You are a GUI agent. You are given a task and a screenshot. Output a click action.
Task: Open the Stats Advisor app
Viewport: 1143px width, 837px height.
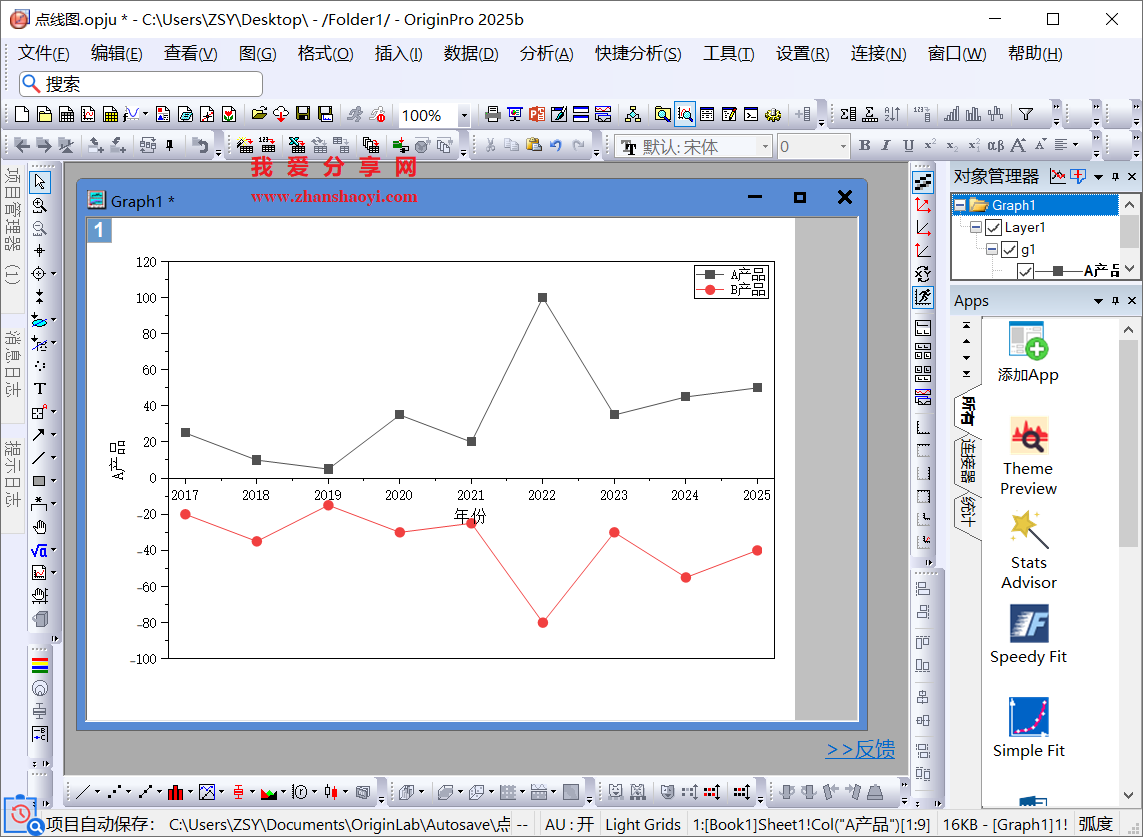[1028, 550]
